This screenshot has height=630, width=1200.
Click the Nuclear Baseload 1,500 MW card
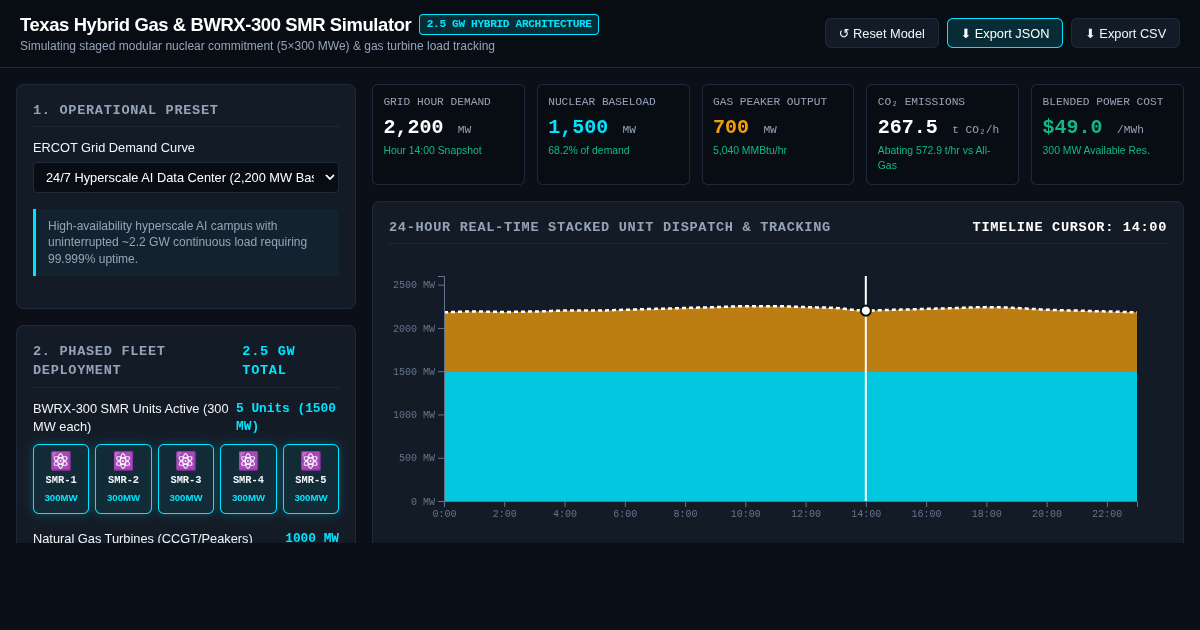pos(613,134)
